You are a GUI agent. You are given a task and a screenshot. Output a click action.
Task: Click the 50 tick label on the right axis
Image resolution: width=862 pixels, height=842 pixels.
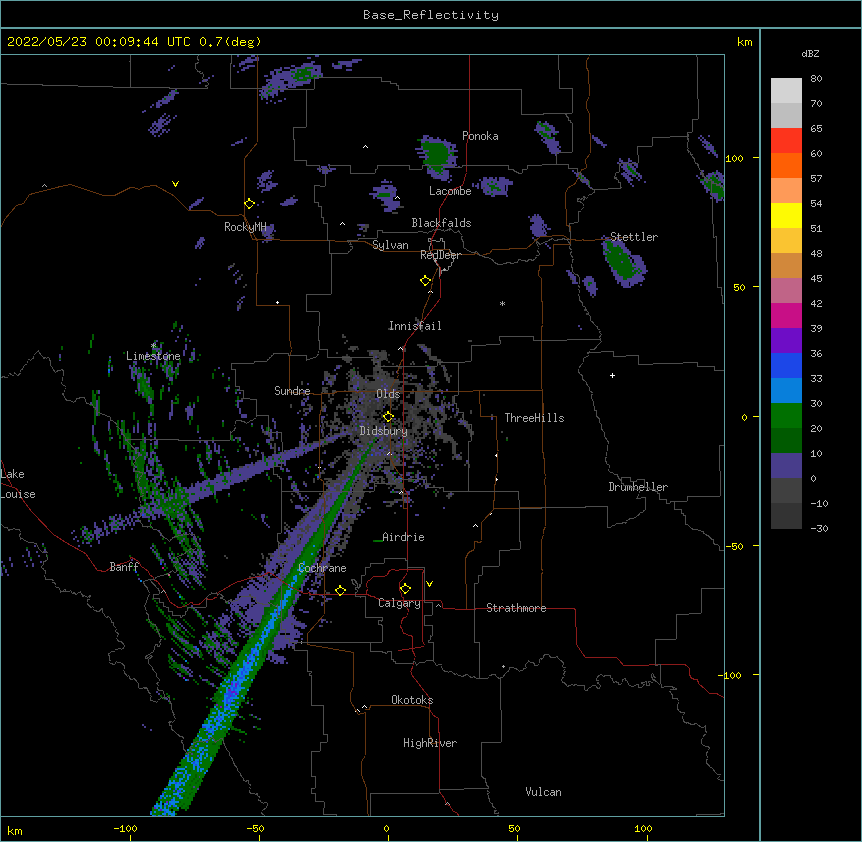(739, 287)
